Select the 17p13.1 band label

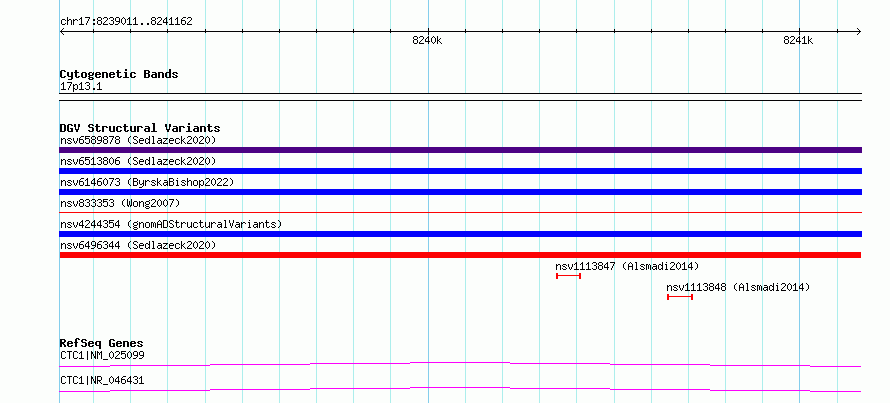(81, 87)
